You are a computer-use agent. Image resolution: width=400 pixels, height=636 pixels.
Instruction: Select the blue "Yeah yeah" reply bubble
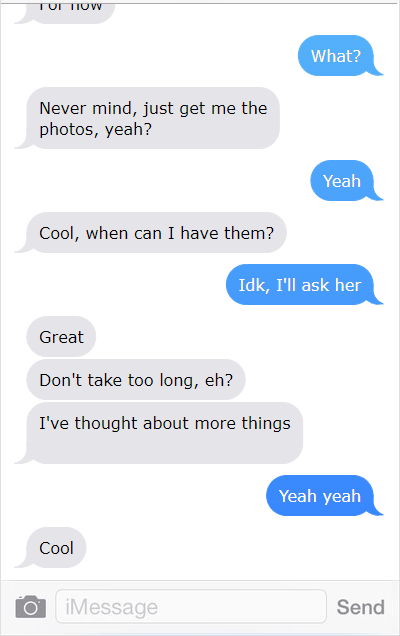pyautogui.click(x=320, y=495)
